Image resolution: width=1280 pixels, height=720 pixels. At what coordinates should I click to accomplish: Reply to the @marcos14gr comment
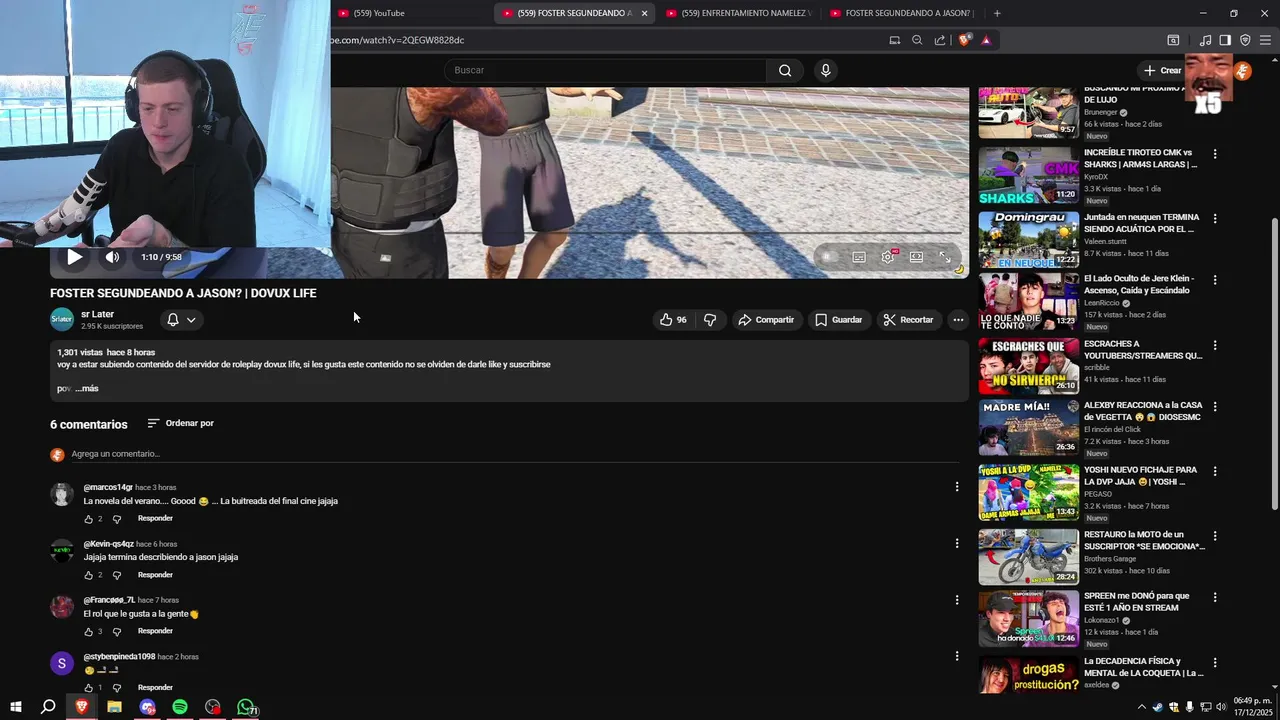[155, 518]
